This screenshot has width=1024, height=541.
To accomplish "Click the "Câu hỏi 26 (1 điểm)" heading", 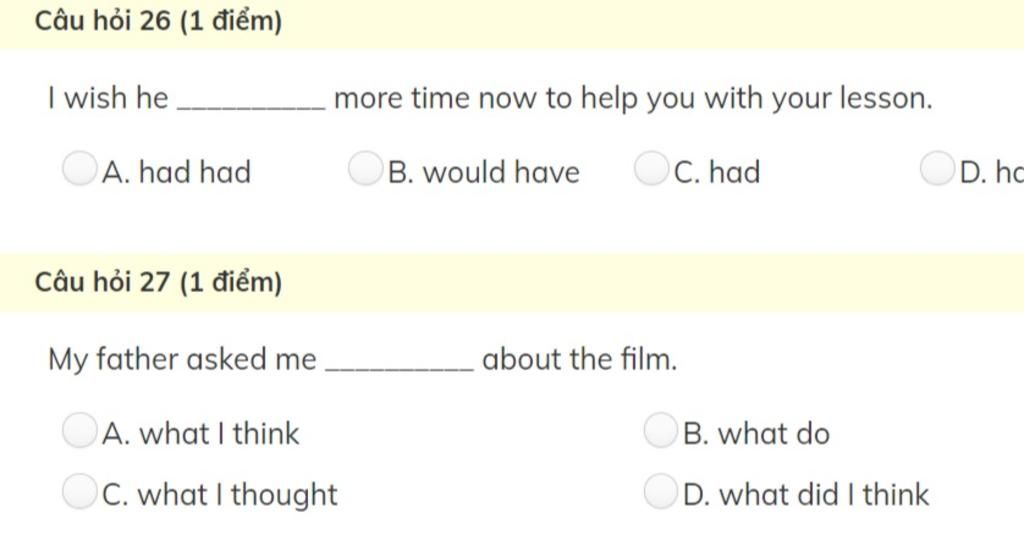I will 158,21.
